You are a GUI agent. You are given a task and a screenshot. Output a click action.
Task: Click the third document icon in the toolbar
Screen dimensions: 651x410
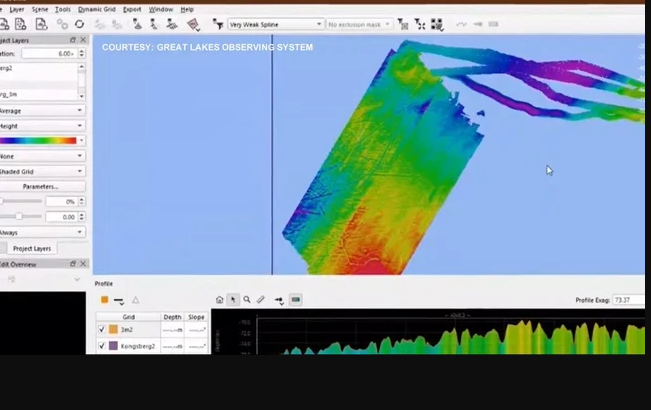pos(41,24)
